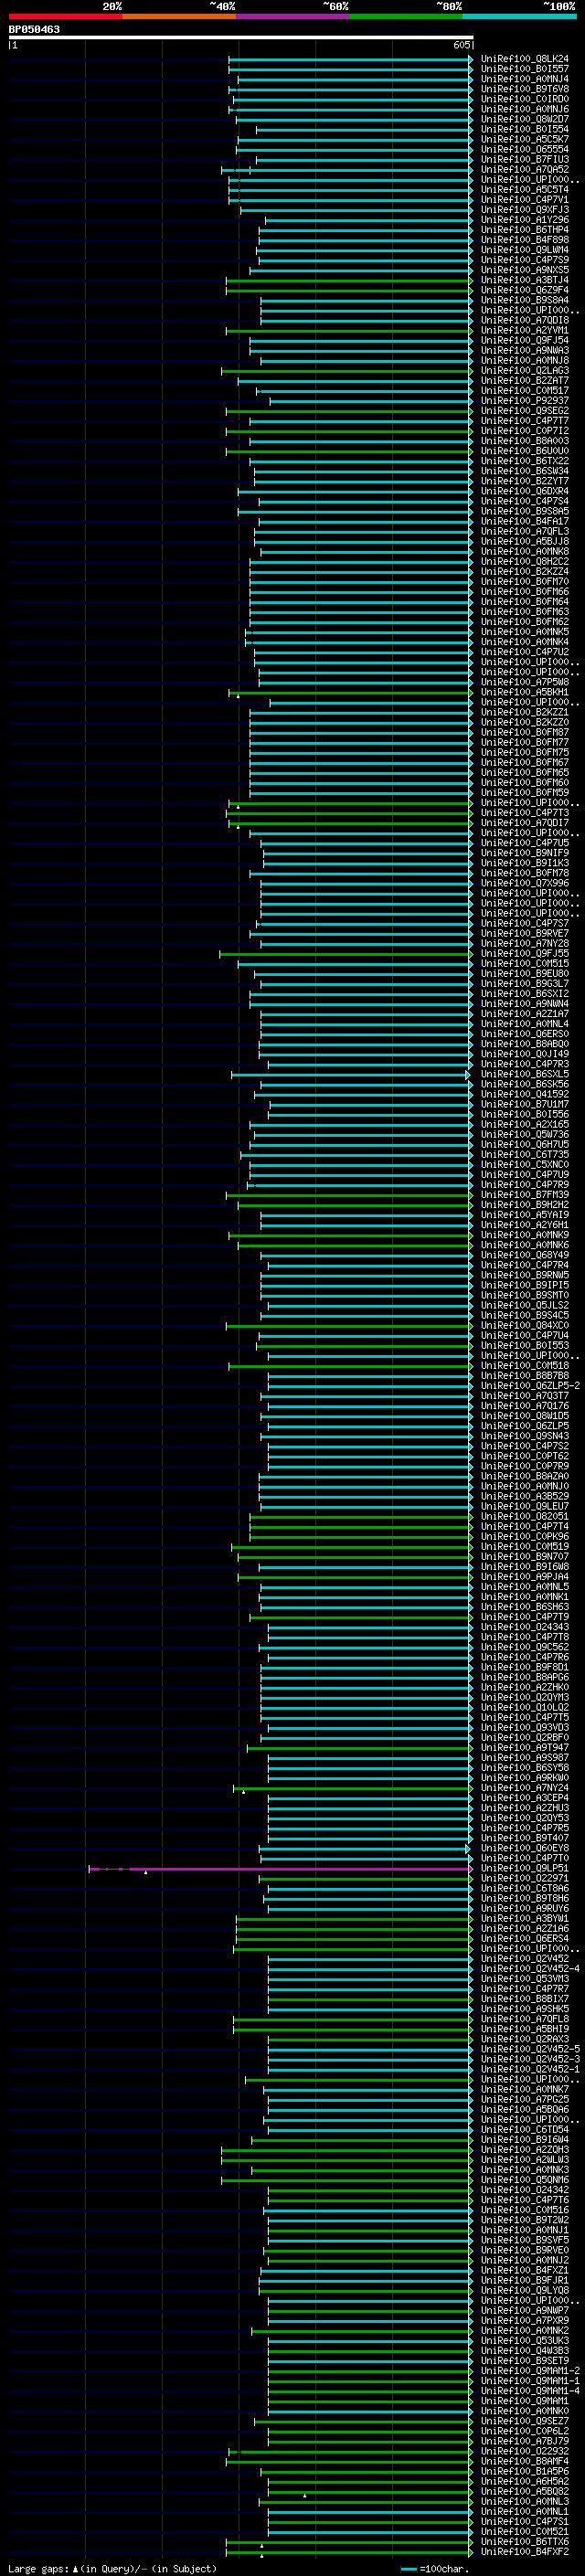Click the query end position 605
The width and height of the screenshot is (585, 2576).
(461, 45)
